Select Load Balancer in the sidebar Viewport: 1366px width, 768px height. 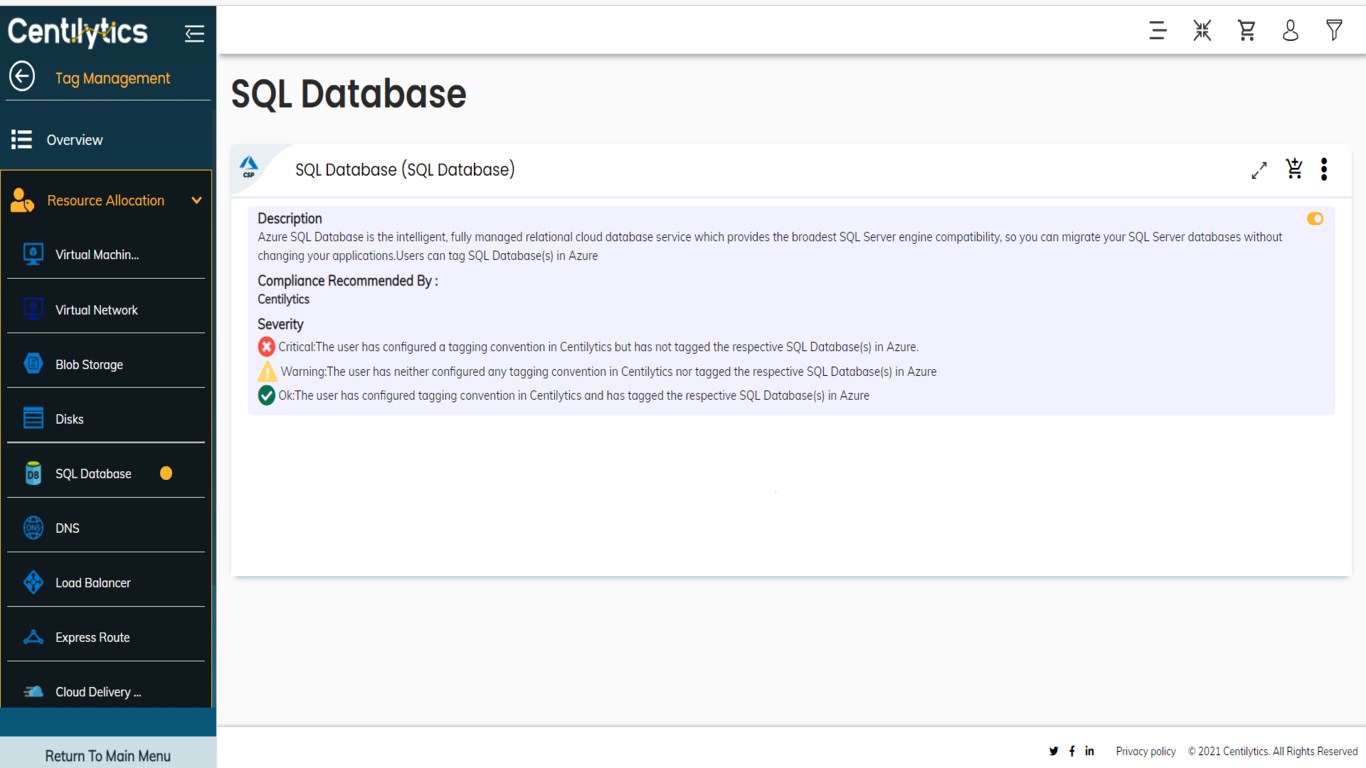93,583
